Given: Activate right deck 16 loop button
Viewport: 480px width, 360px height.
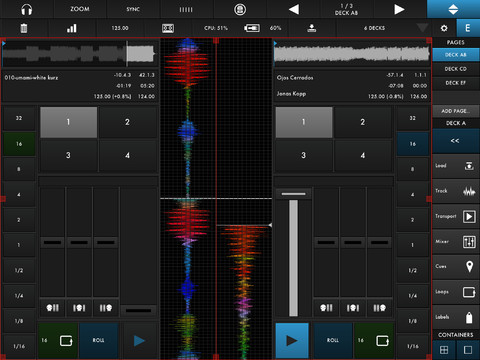Looking at the screenshot, I should [x=374, y=340].
